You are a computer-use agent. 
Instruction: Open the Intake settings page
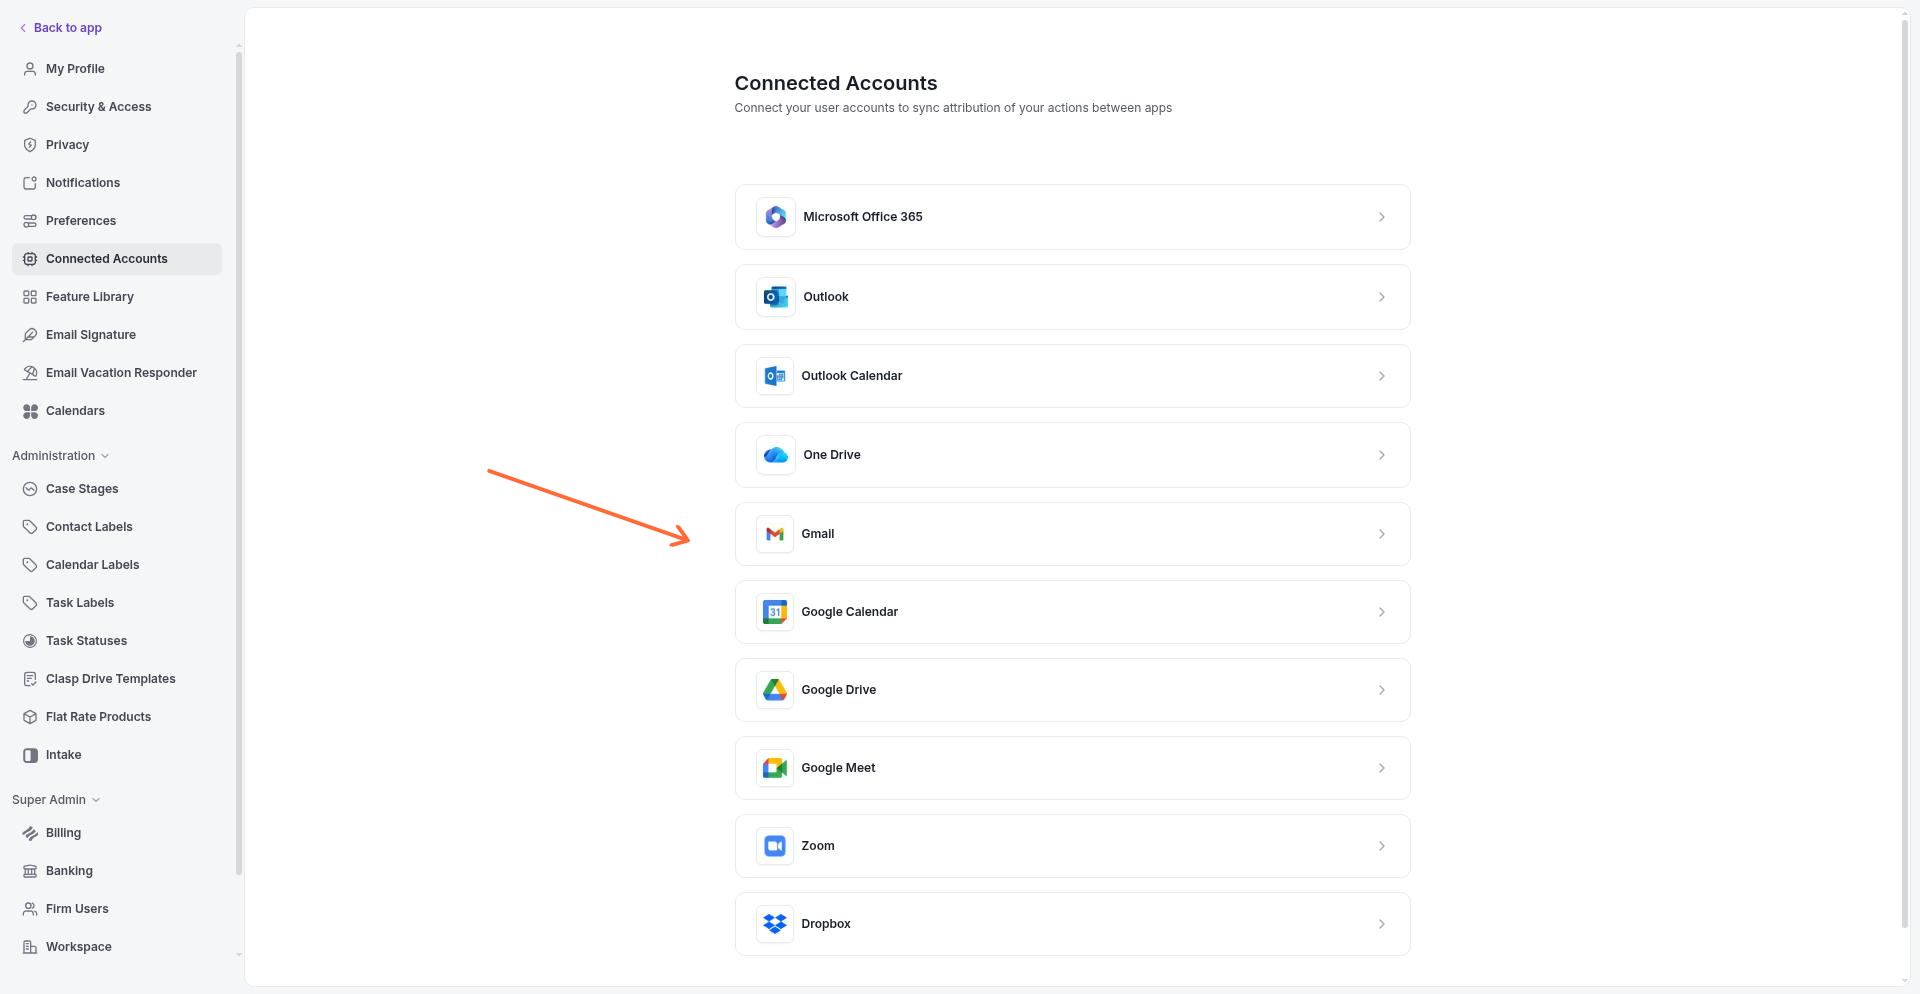(x=117, y=755)
